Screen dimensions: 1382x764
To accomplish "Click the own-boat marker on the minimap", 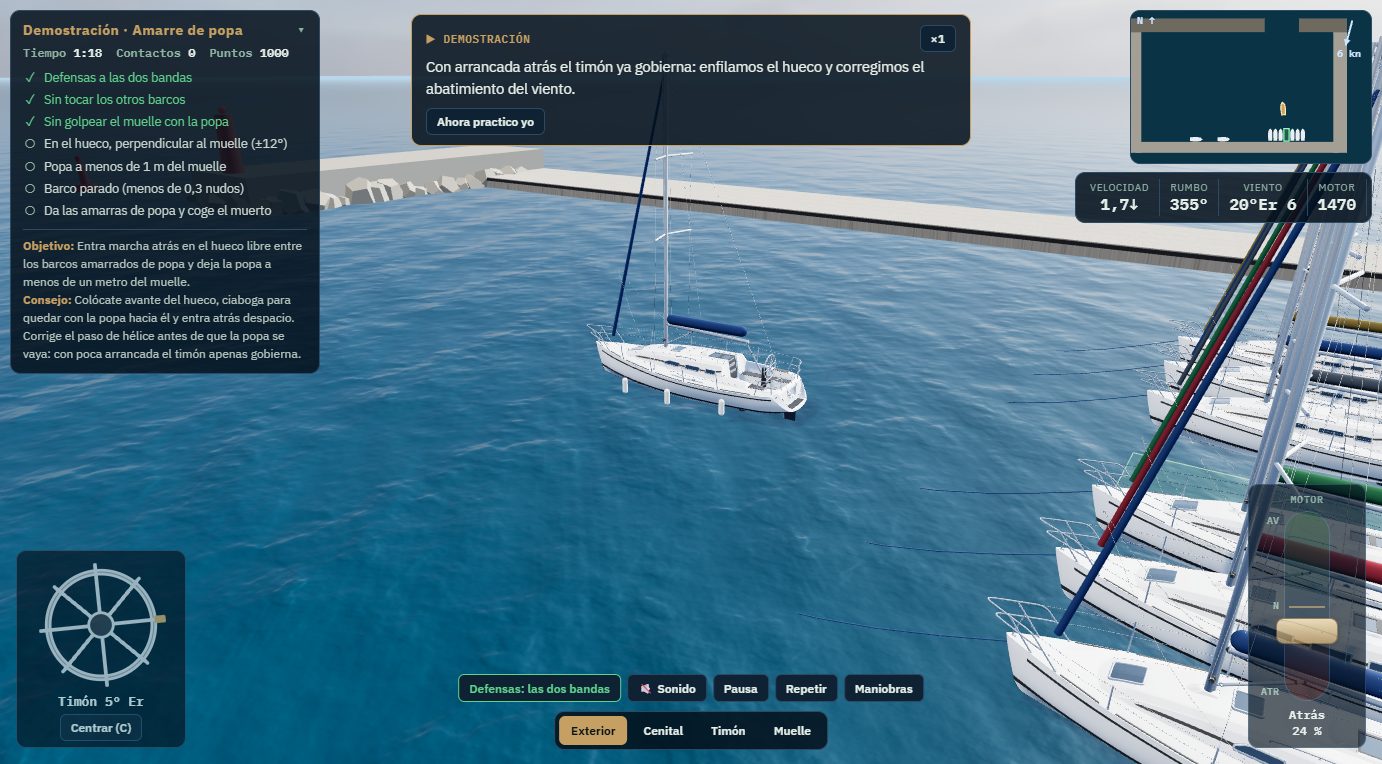I will [1283, 107].
